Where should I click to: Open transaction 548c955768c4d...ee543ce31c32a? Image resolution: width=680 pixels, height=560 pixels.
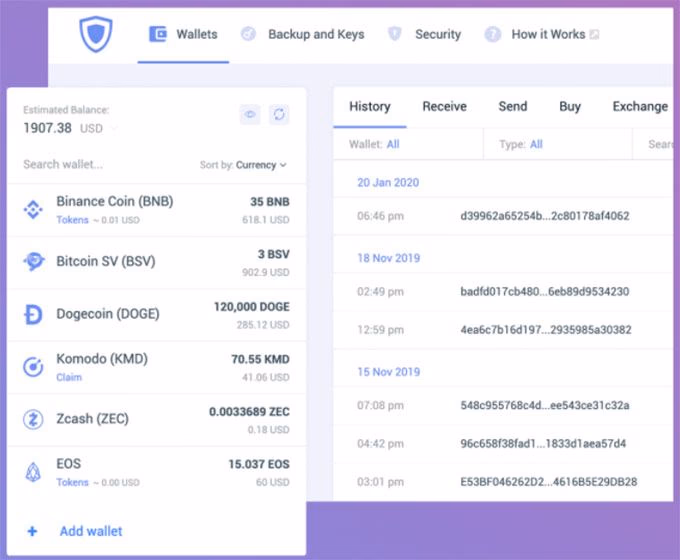coord(545,405)
